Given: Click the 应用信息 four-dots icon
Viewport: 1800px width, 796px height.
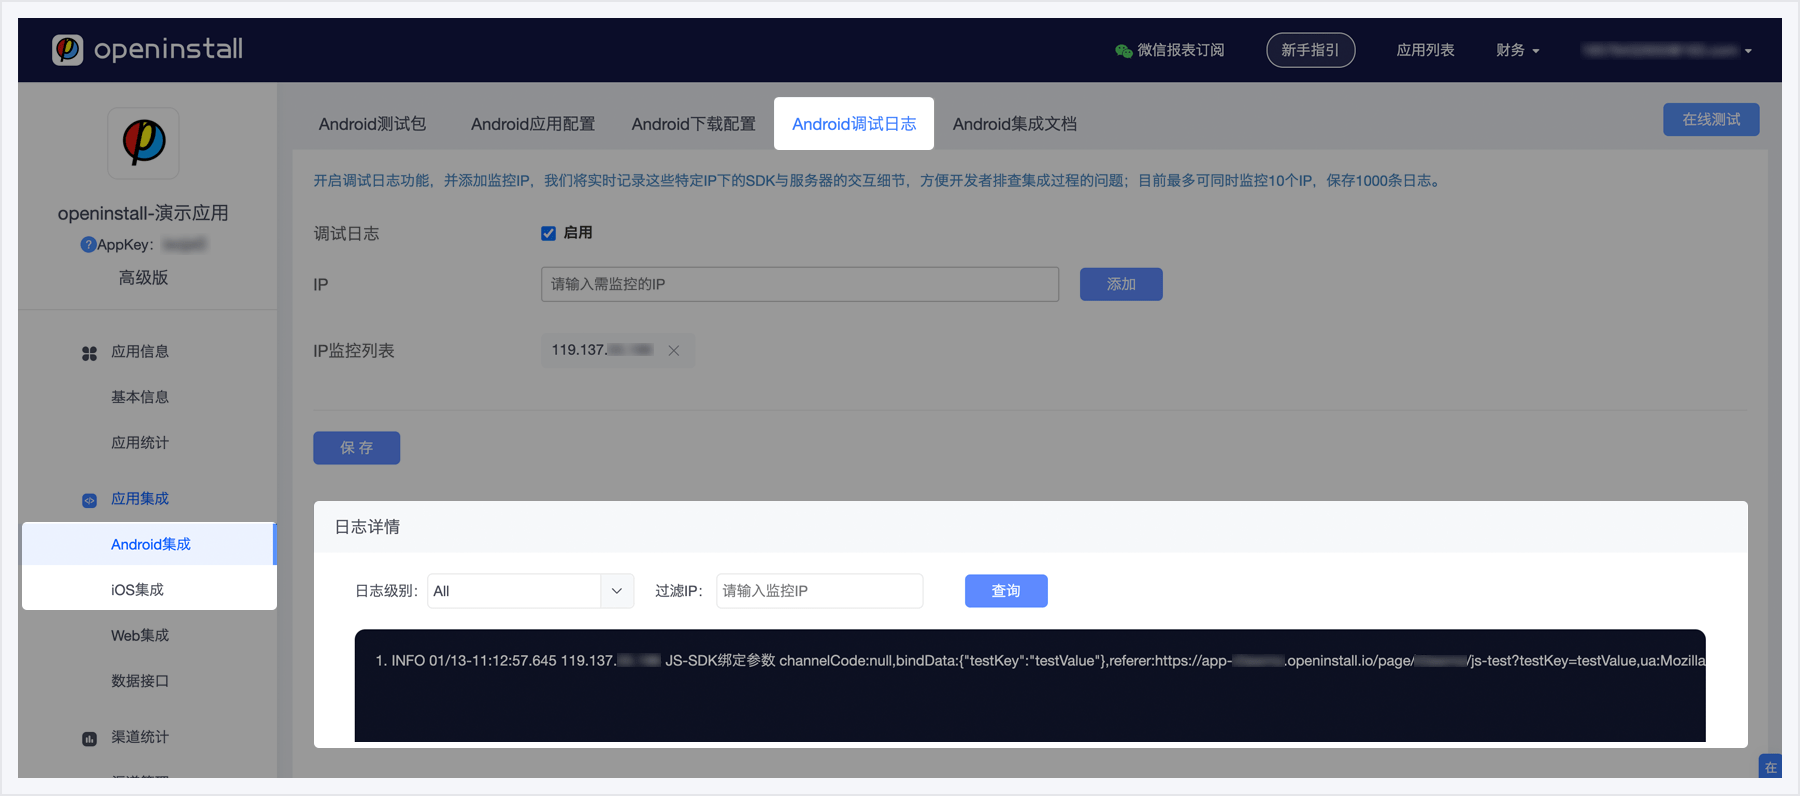Looking at the screenshot, I should tap(89, 353).
